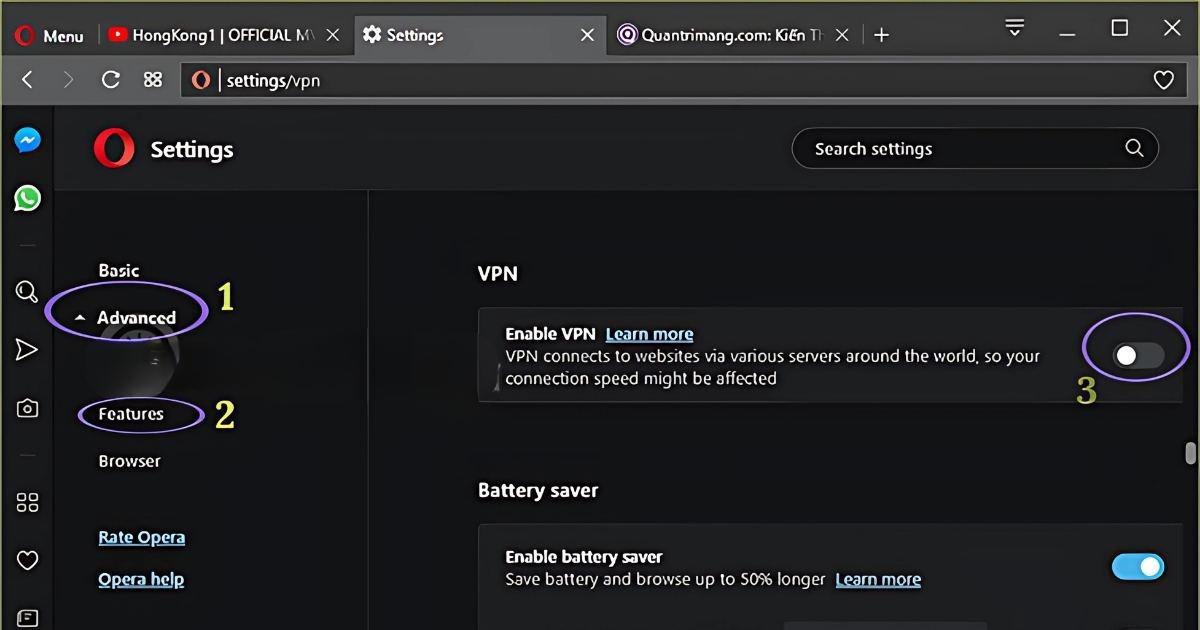The image size is (1200, 630).
Task: Take a snapshot using the camera sidebar icon
Action: coord(26,408)
